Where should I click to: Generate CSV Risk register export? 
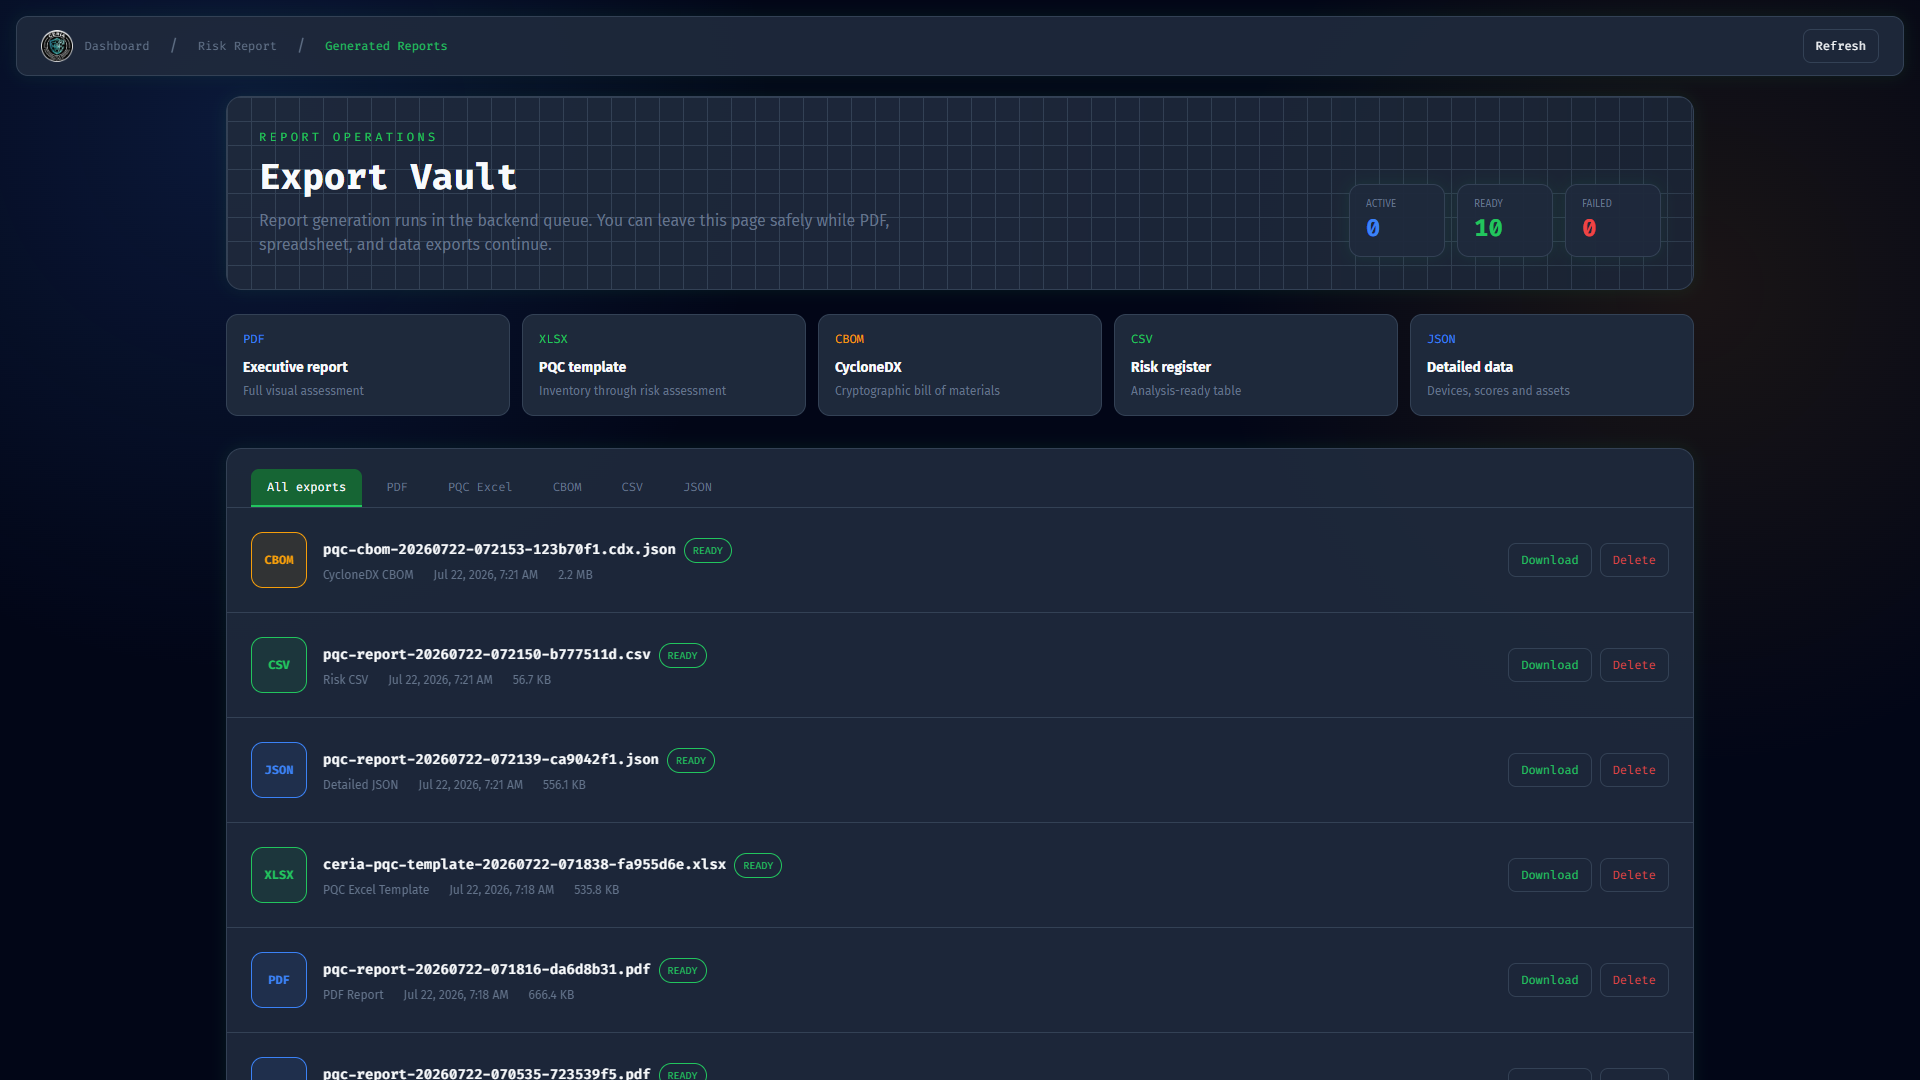tap(1256, 365)
